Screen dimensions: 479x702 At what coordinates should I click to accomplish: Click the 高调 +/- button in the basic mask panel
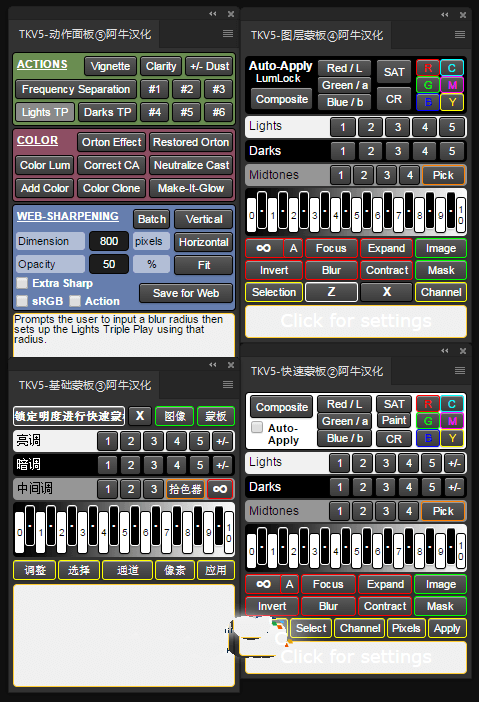coord(222,441)
